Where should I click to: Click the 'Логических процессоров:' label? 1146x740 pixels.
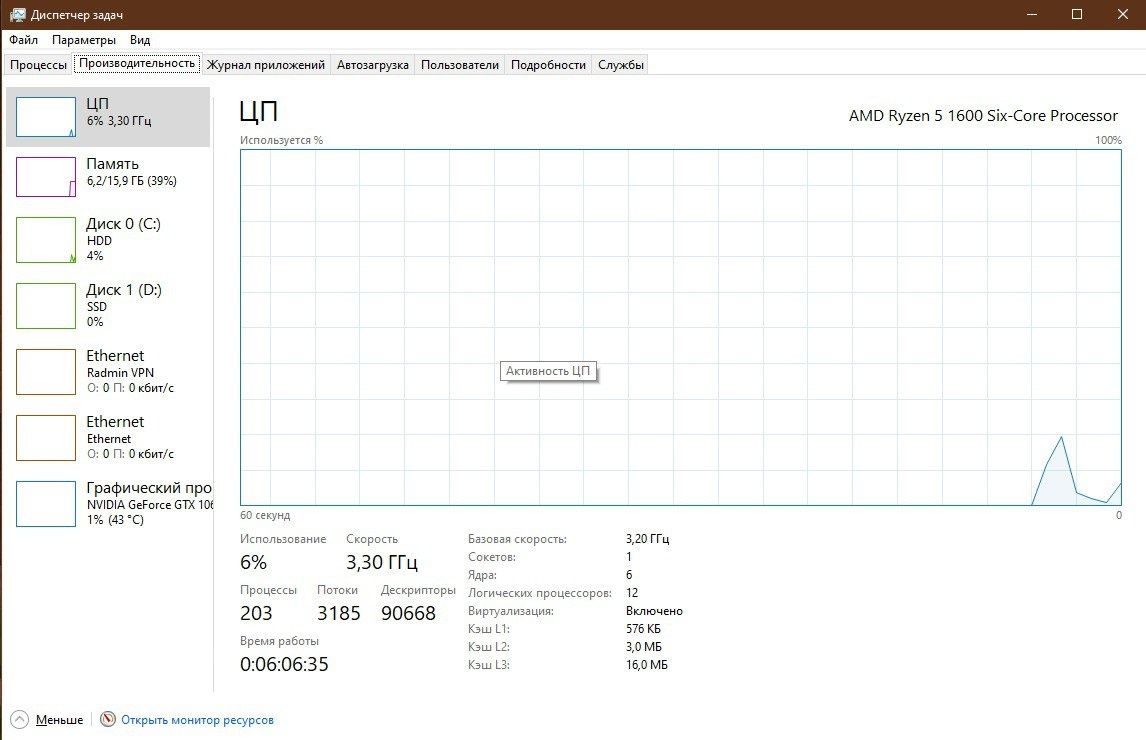[x=540, y=593]
